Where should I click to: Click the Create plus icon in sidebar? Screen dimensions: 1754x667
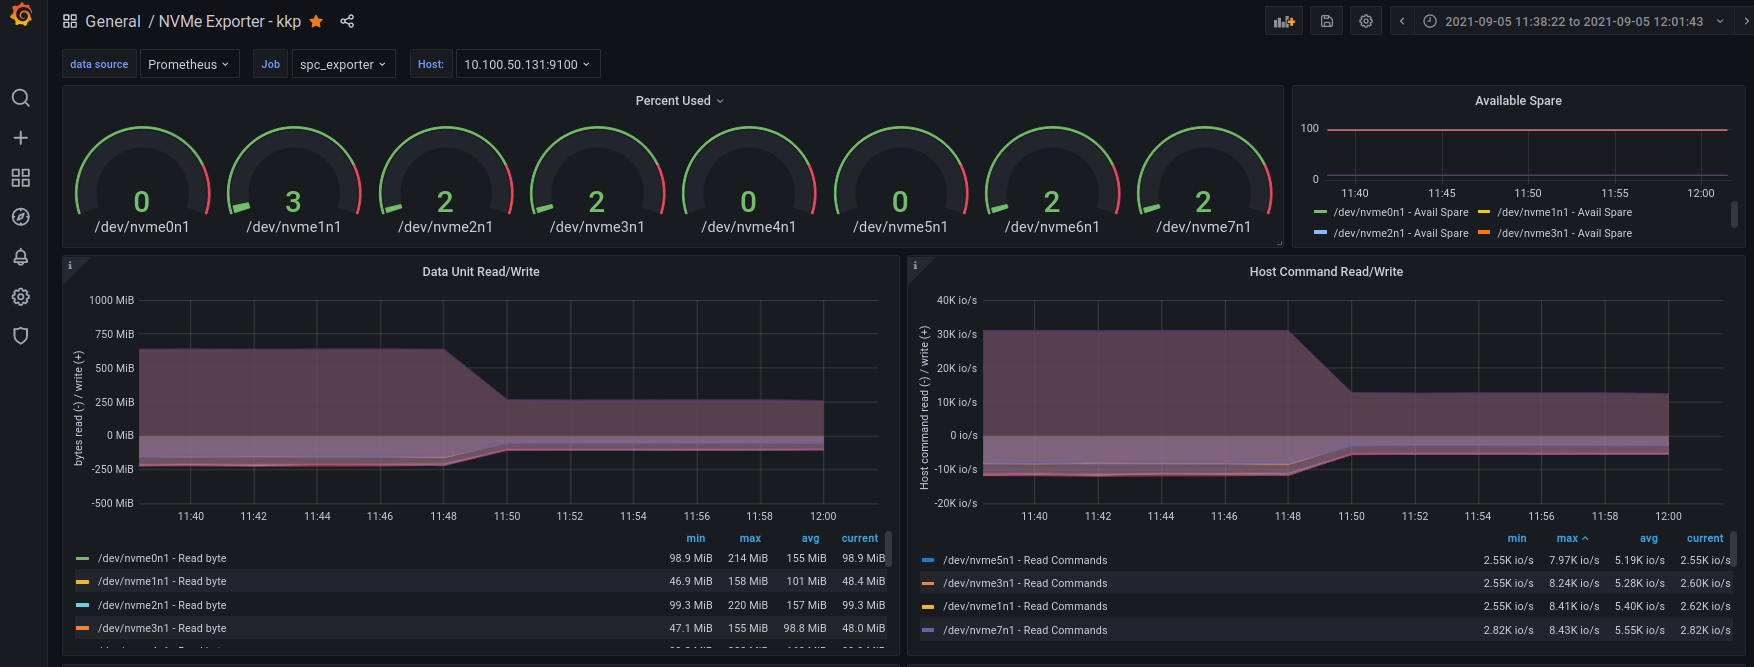[20, 138]
